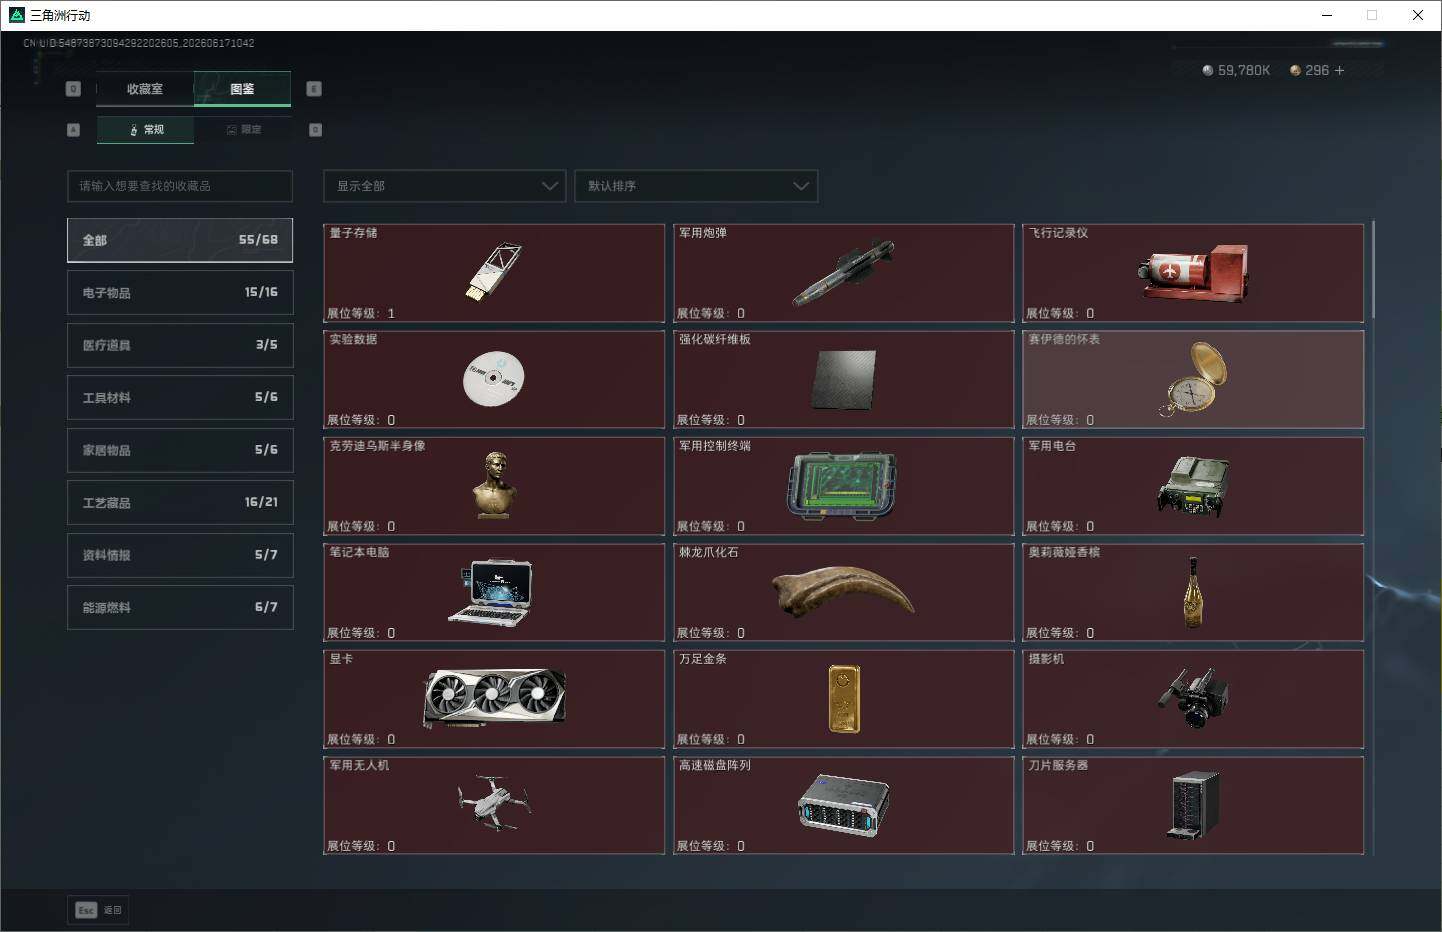Click the 296 gold currency amount
The image size is (1442, 932).
click(x=1317, y=70)
